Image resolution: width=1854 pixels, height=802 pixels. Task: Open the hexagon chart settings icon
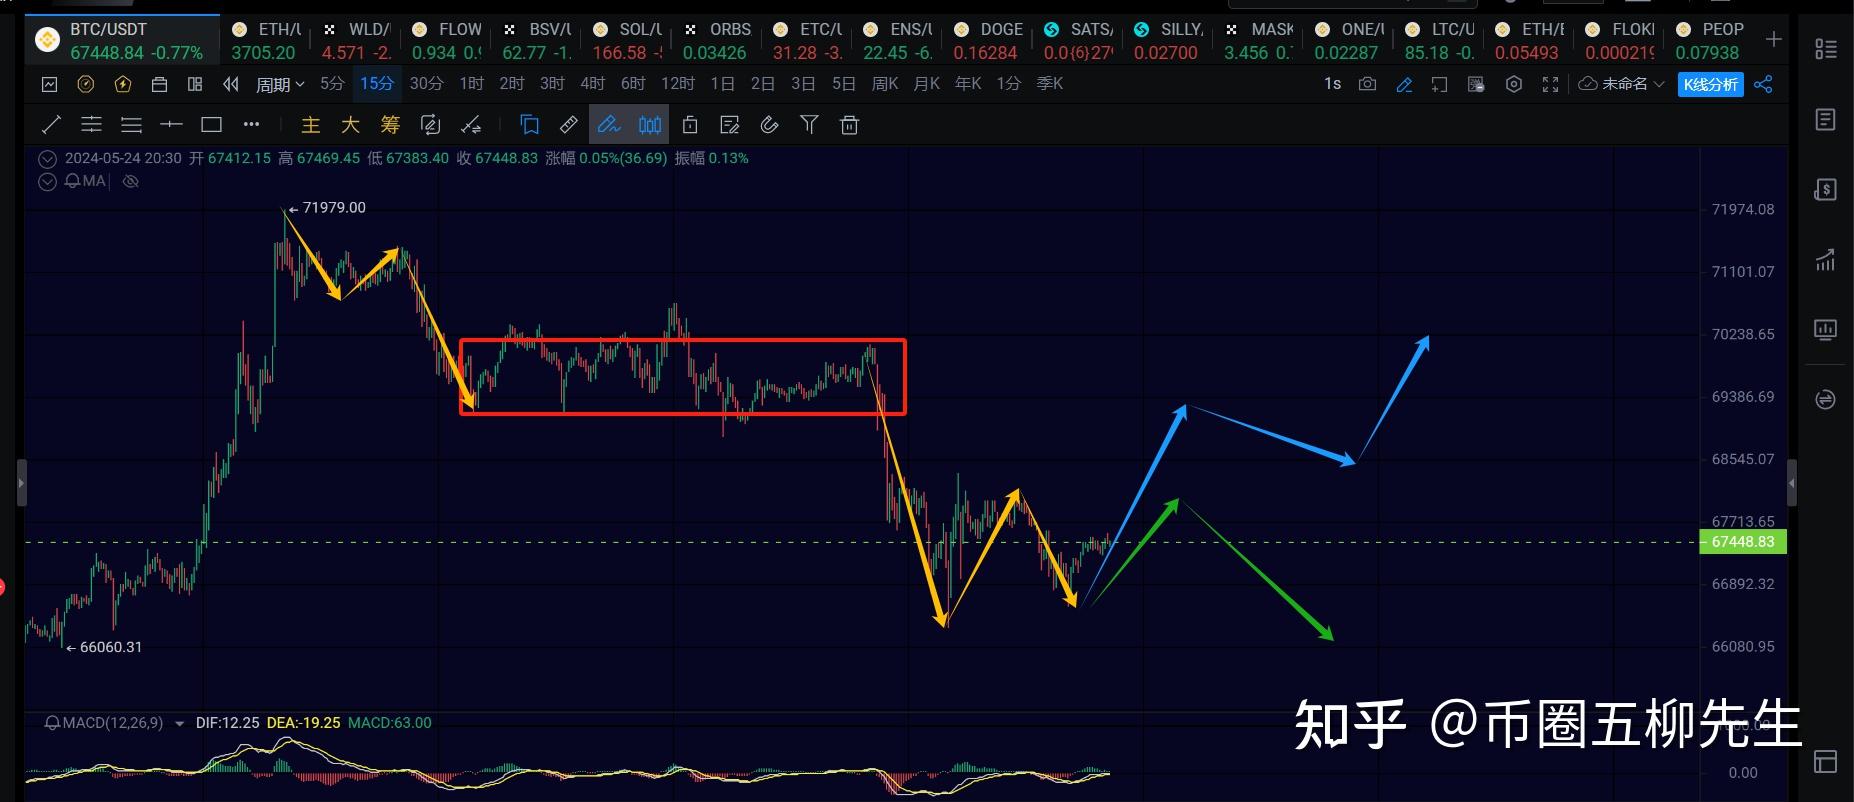[x=1514, y=84]
